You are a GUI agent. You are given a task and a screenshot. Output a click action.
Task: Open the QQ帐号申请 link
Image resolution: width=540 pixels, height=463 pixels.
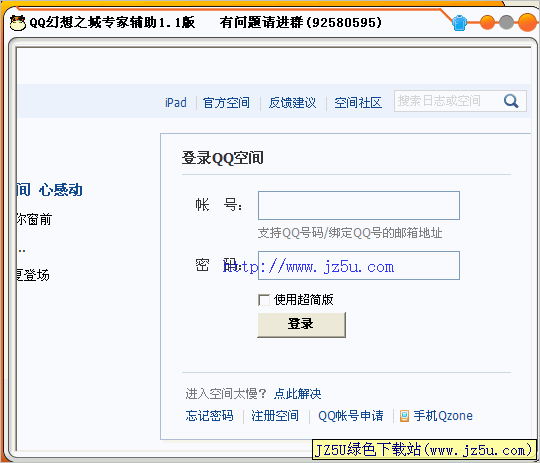point(351,416)
